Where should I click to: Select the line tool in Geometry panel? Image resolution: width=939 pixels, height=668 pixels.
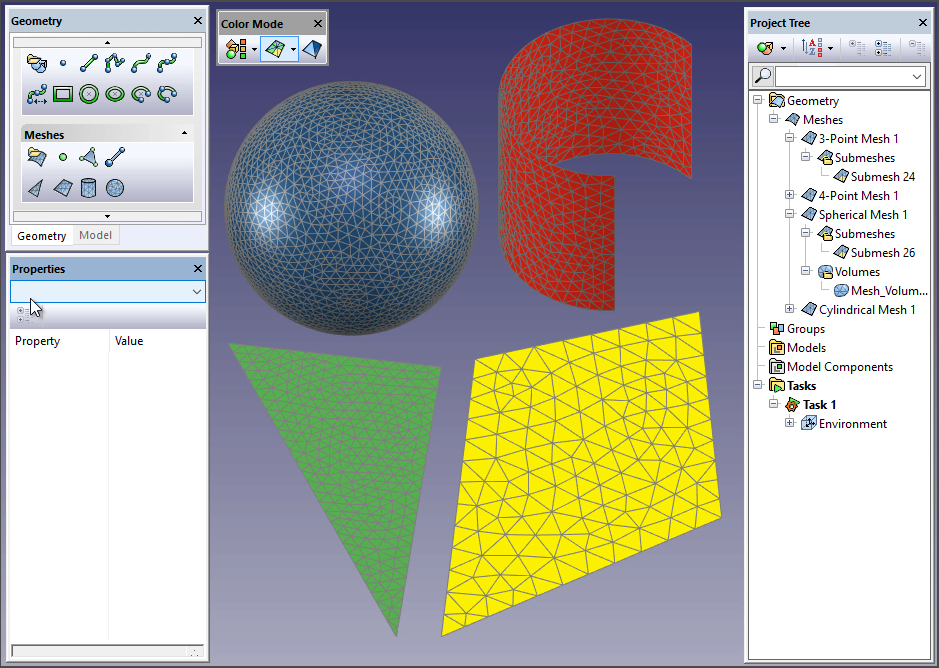click(x=89, y=62)
